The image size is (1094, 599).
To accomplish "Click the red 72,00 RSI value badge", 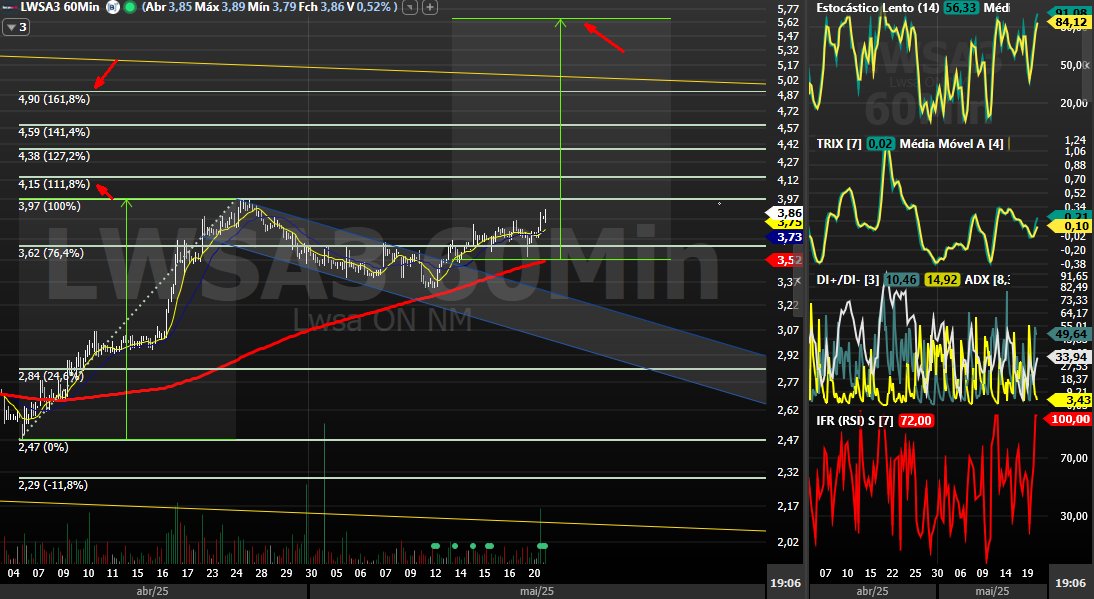I will (x=915, y=420).
